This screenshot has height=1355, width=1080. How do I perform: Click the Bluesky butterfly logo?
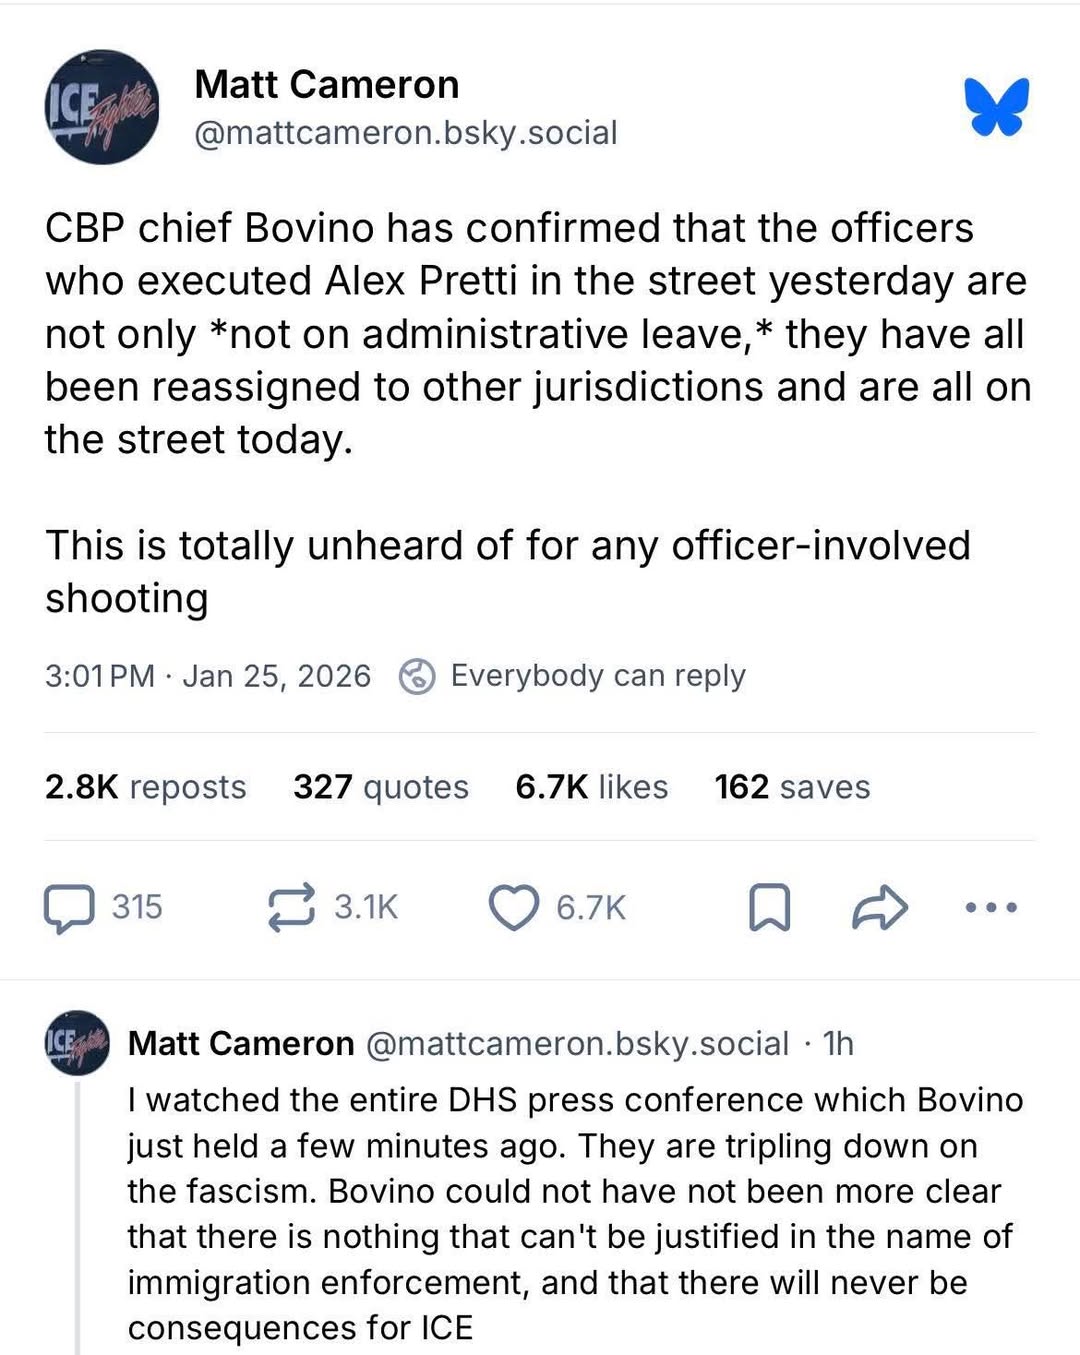point(996,106)
